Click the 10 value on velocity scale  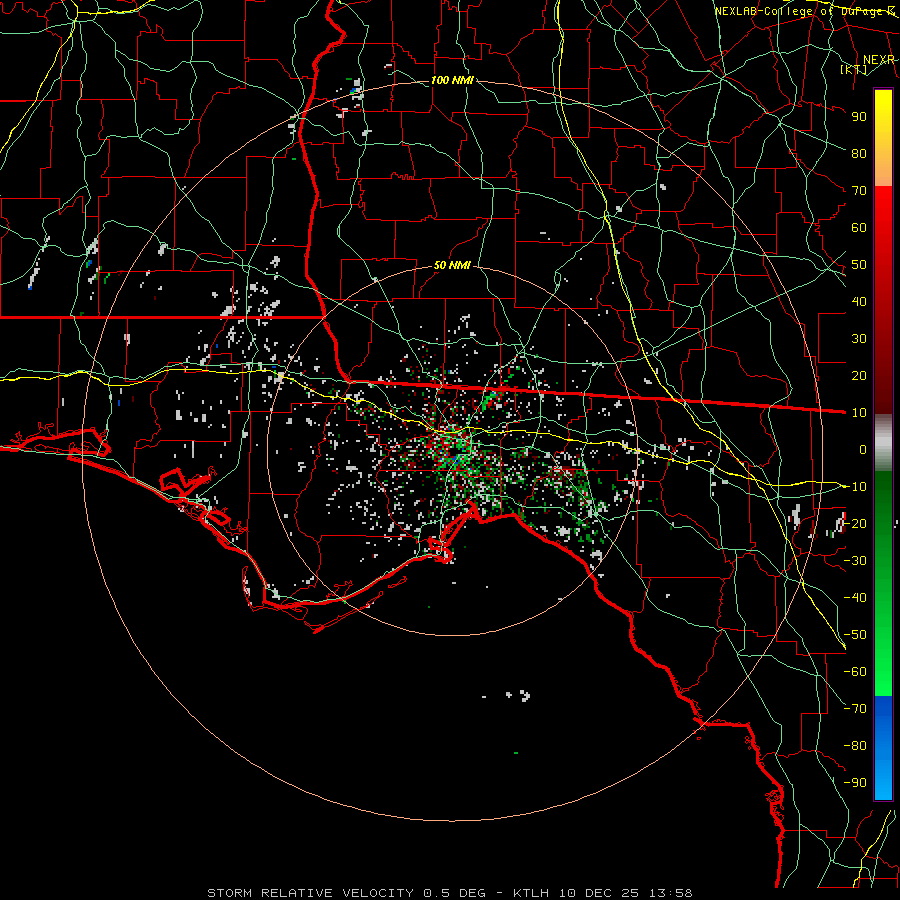859,413
